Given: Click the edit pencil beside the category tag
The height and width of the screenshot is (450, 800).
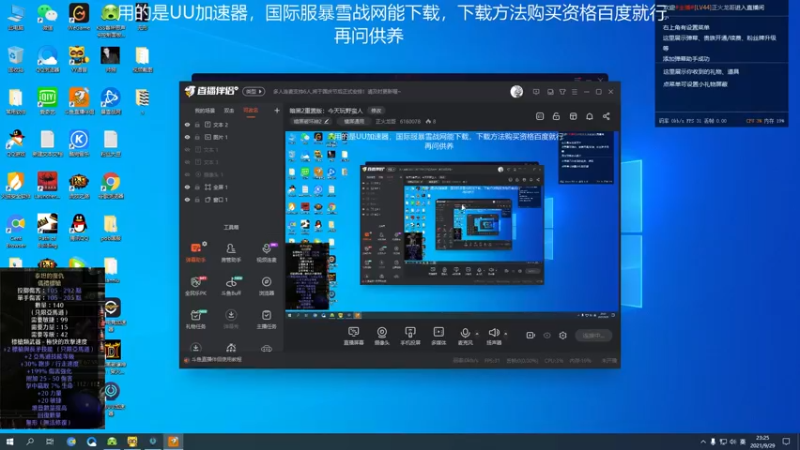Looking at the screenshot, I should click(327, 121).
